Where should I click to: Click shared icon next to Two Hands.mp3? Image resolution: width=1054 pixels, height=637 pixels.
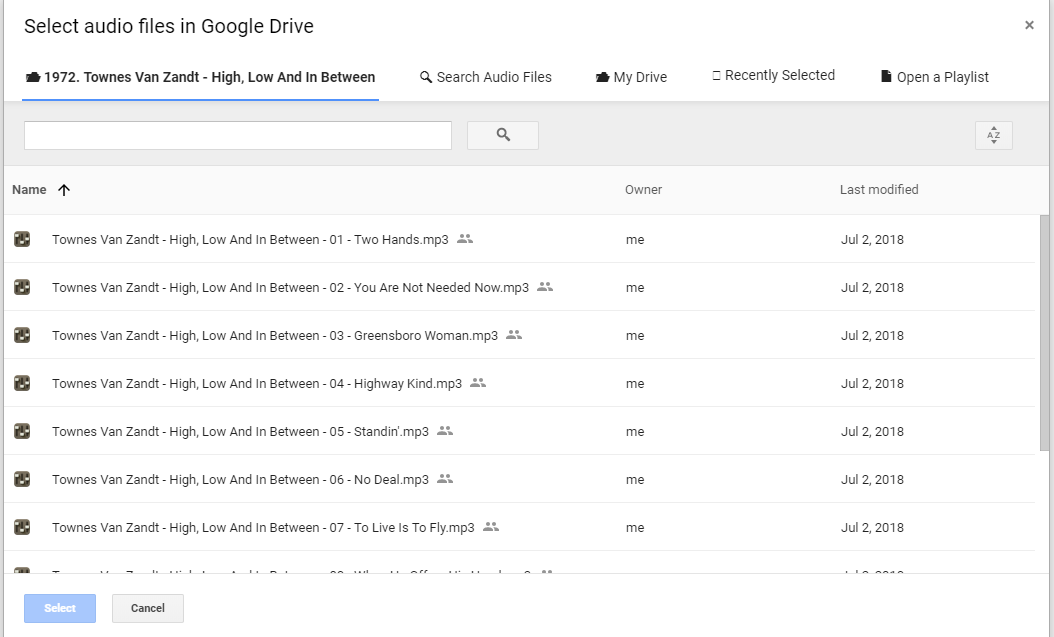point(464,239)
